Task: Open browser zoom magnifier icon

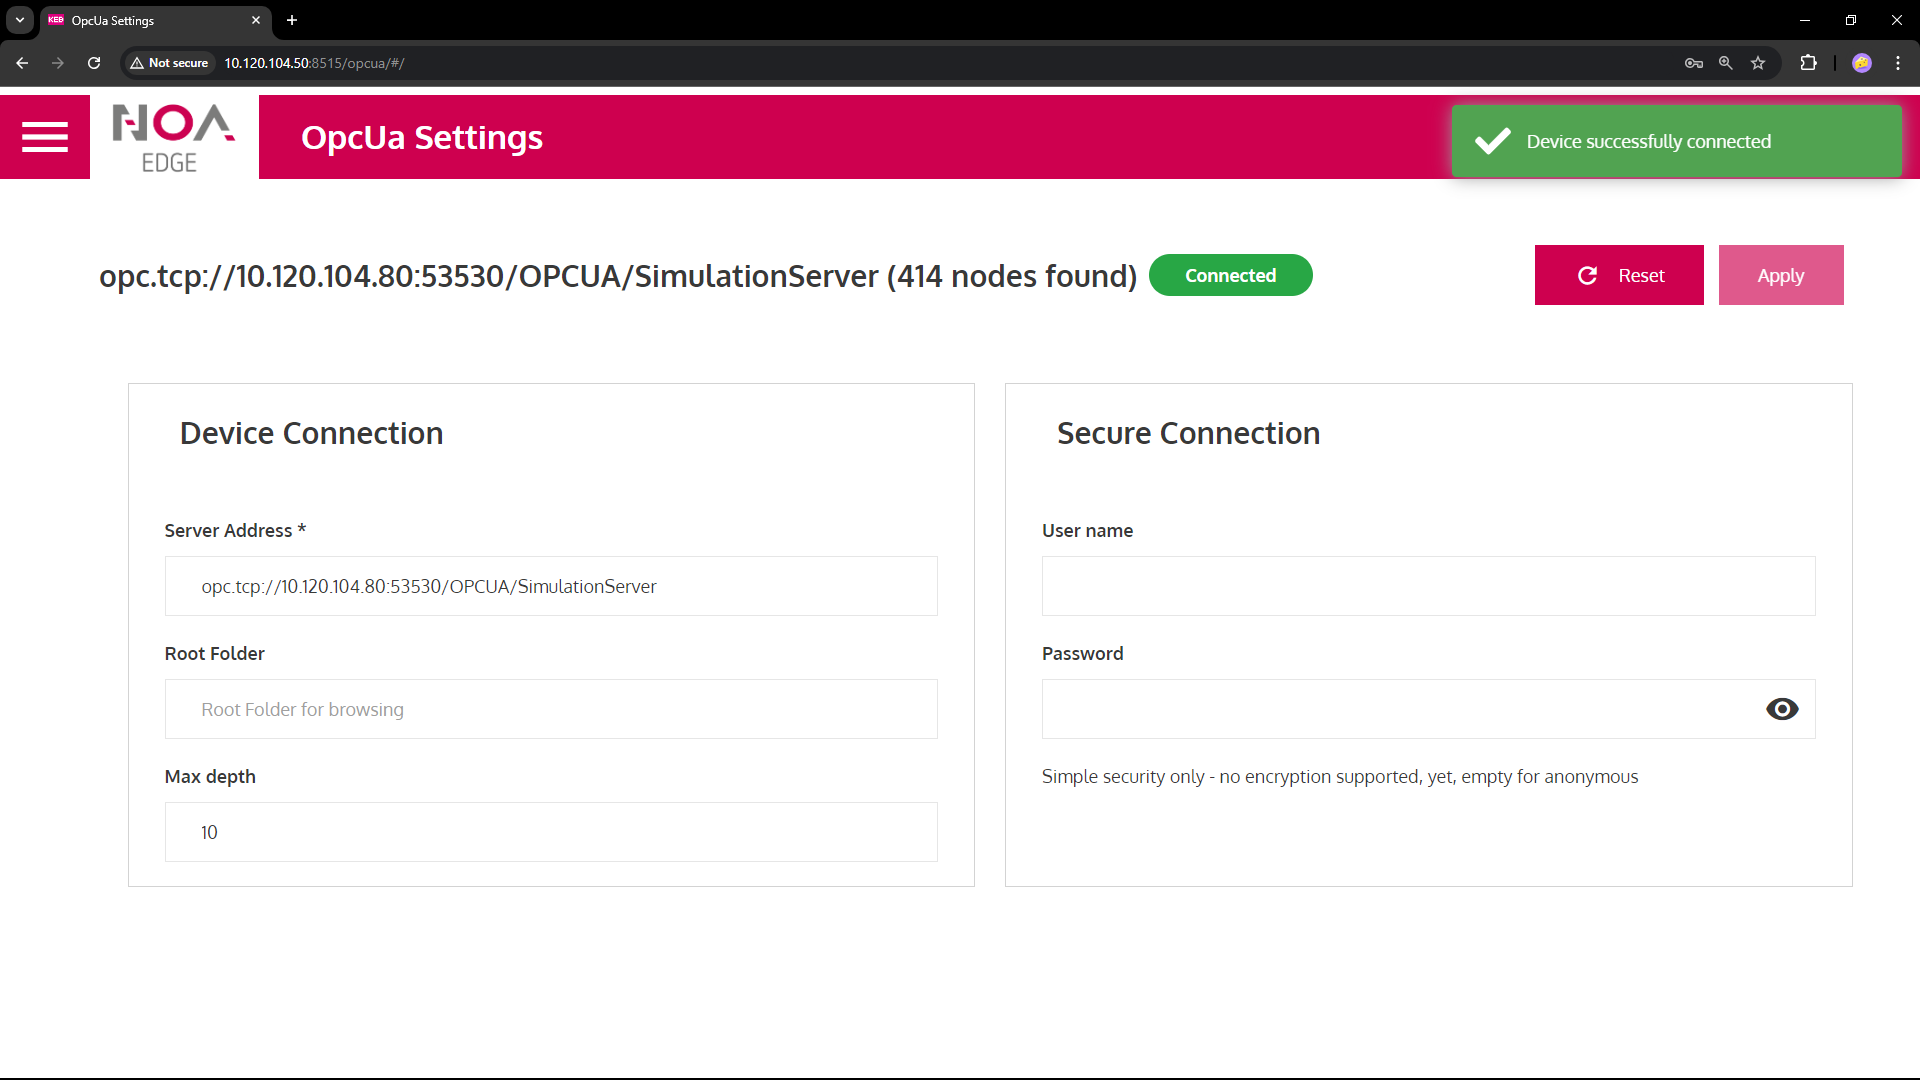Action: pos(1726,63)
